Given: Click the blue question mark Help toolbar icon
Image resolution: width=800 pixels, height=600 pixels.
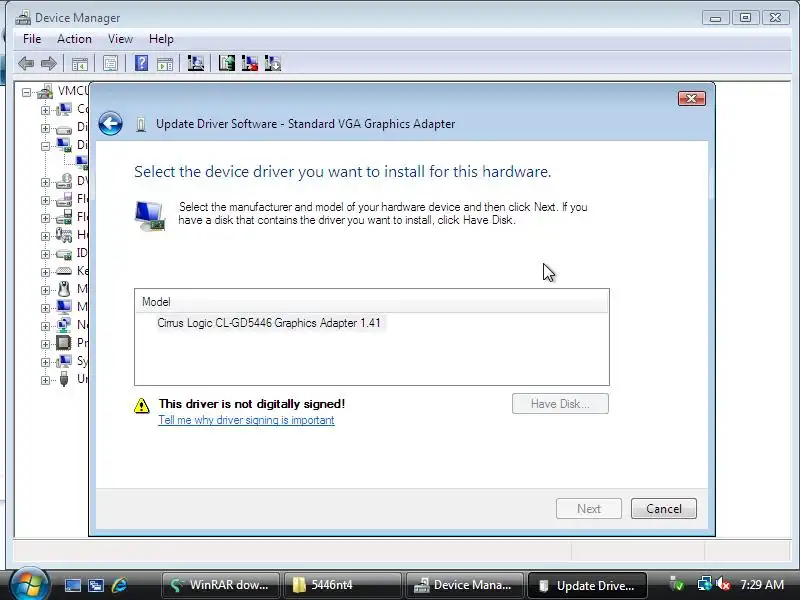Looking at the screenshot, I should point(141,63).
